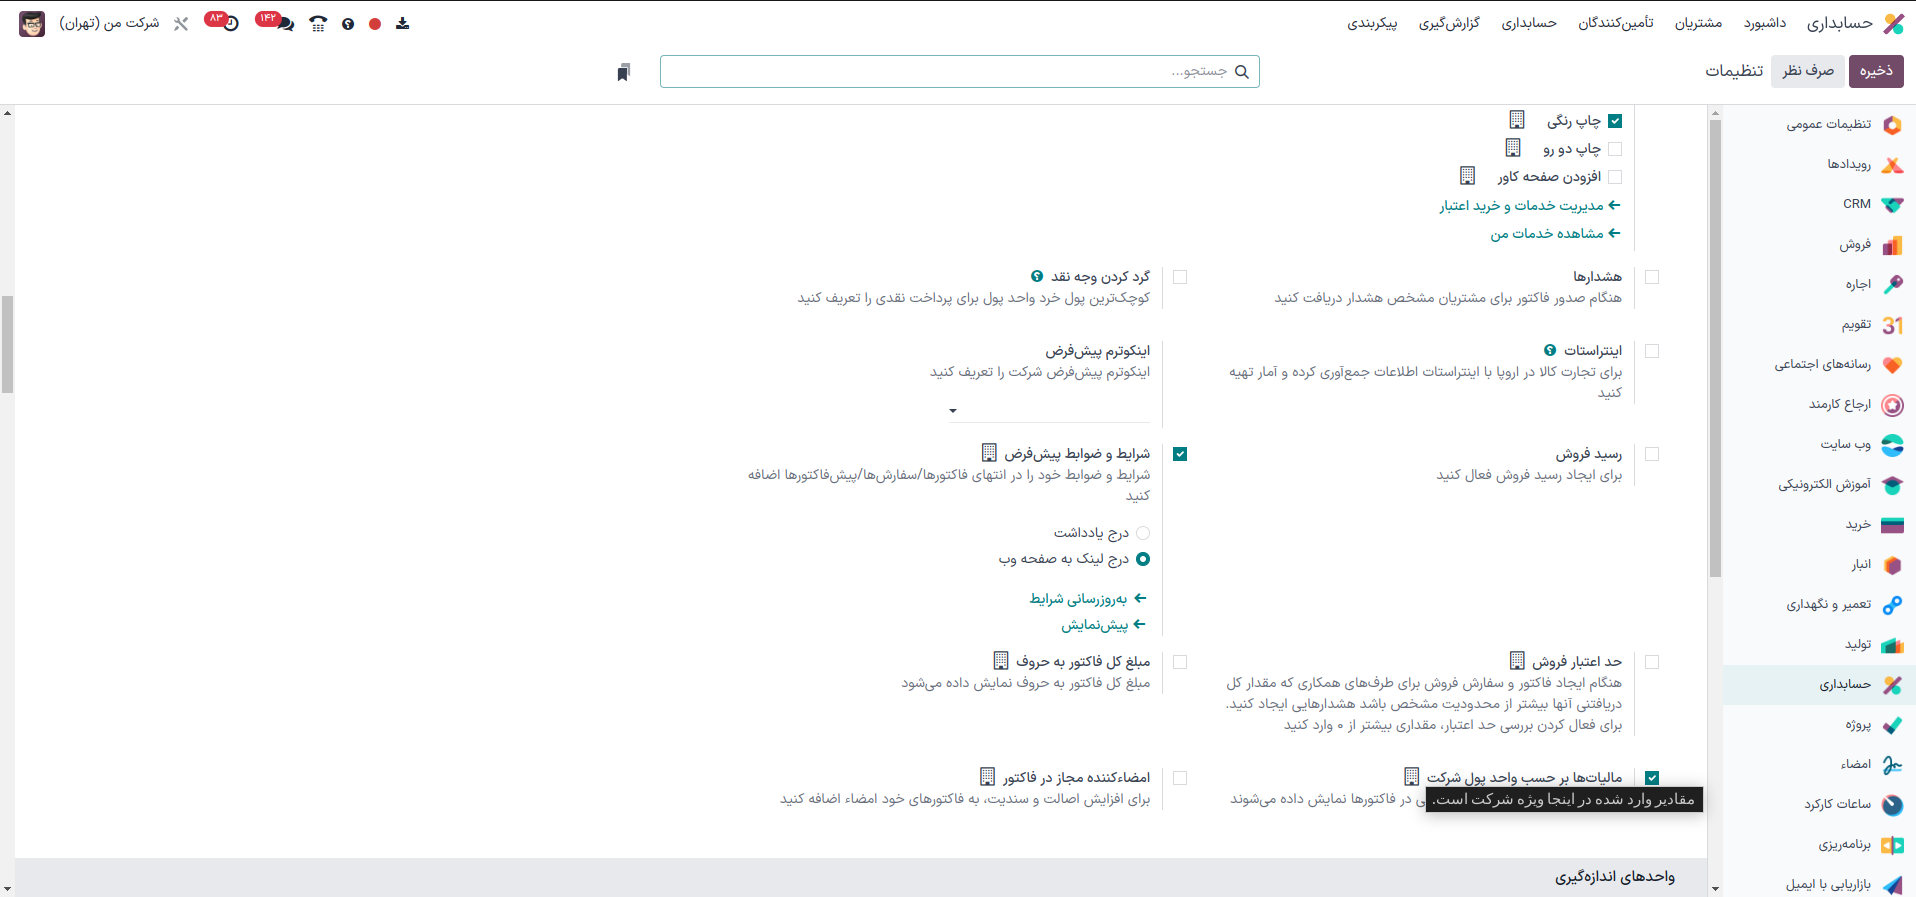
Task: Disable the چاپ رنگی checkbox
Action: pyautogui.click(x=1615, y=121)
